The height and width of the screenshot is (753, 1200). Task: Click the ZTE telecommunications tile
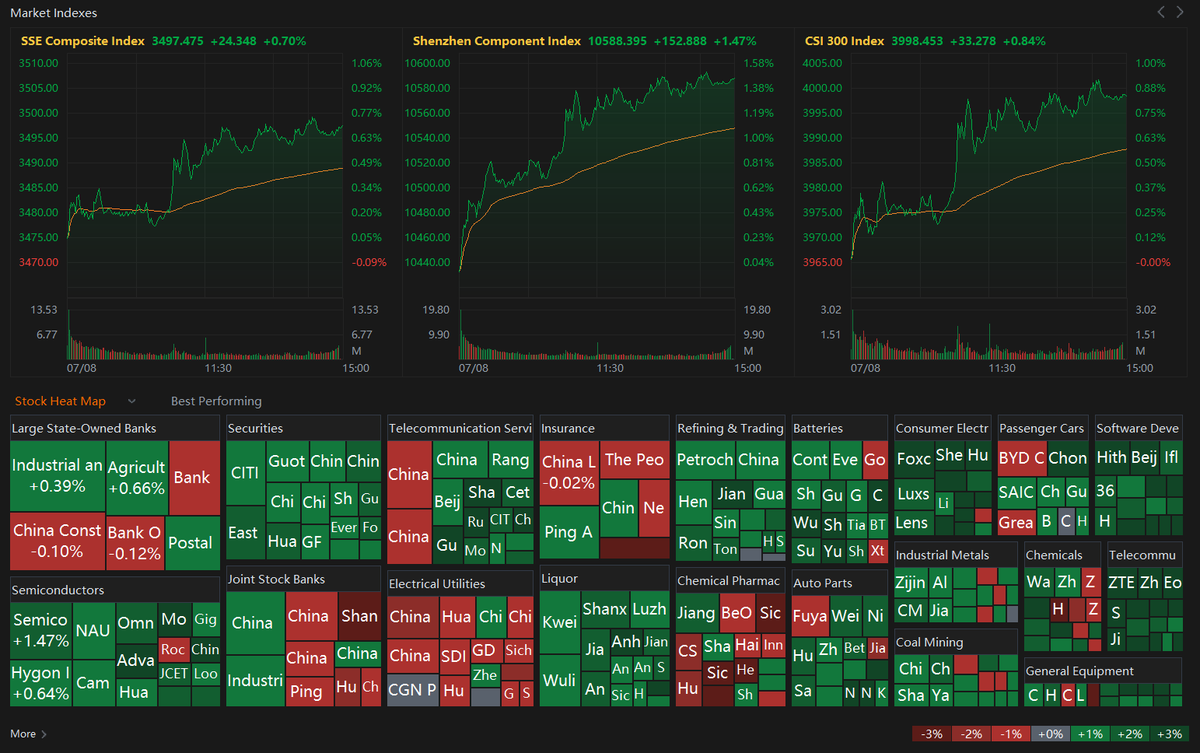pos(1122,582)
